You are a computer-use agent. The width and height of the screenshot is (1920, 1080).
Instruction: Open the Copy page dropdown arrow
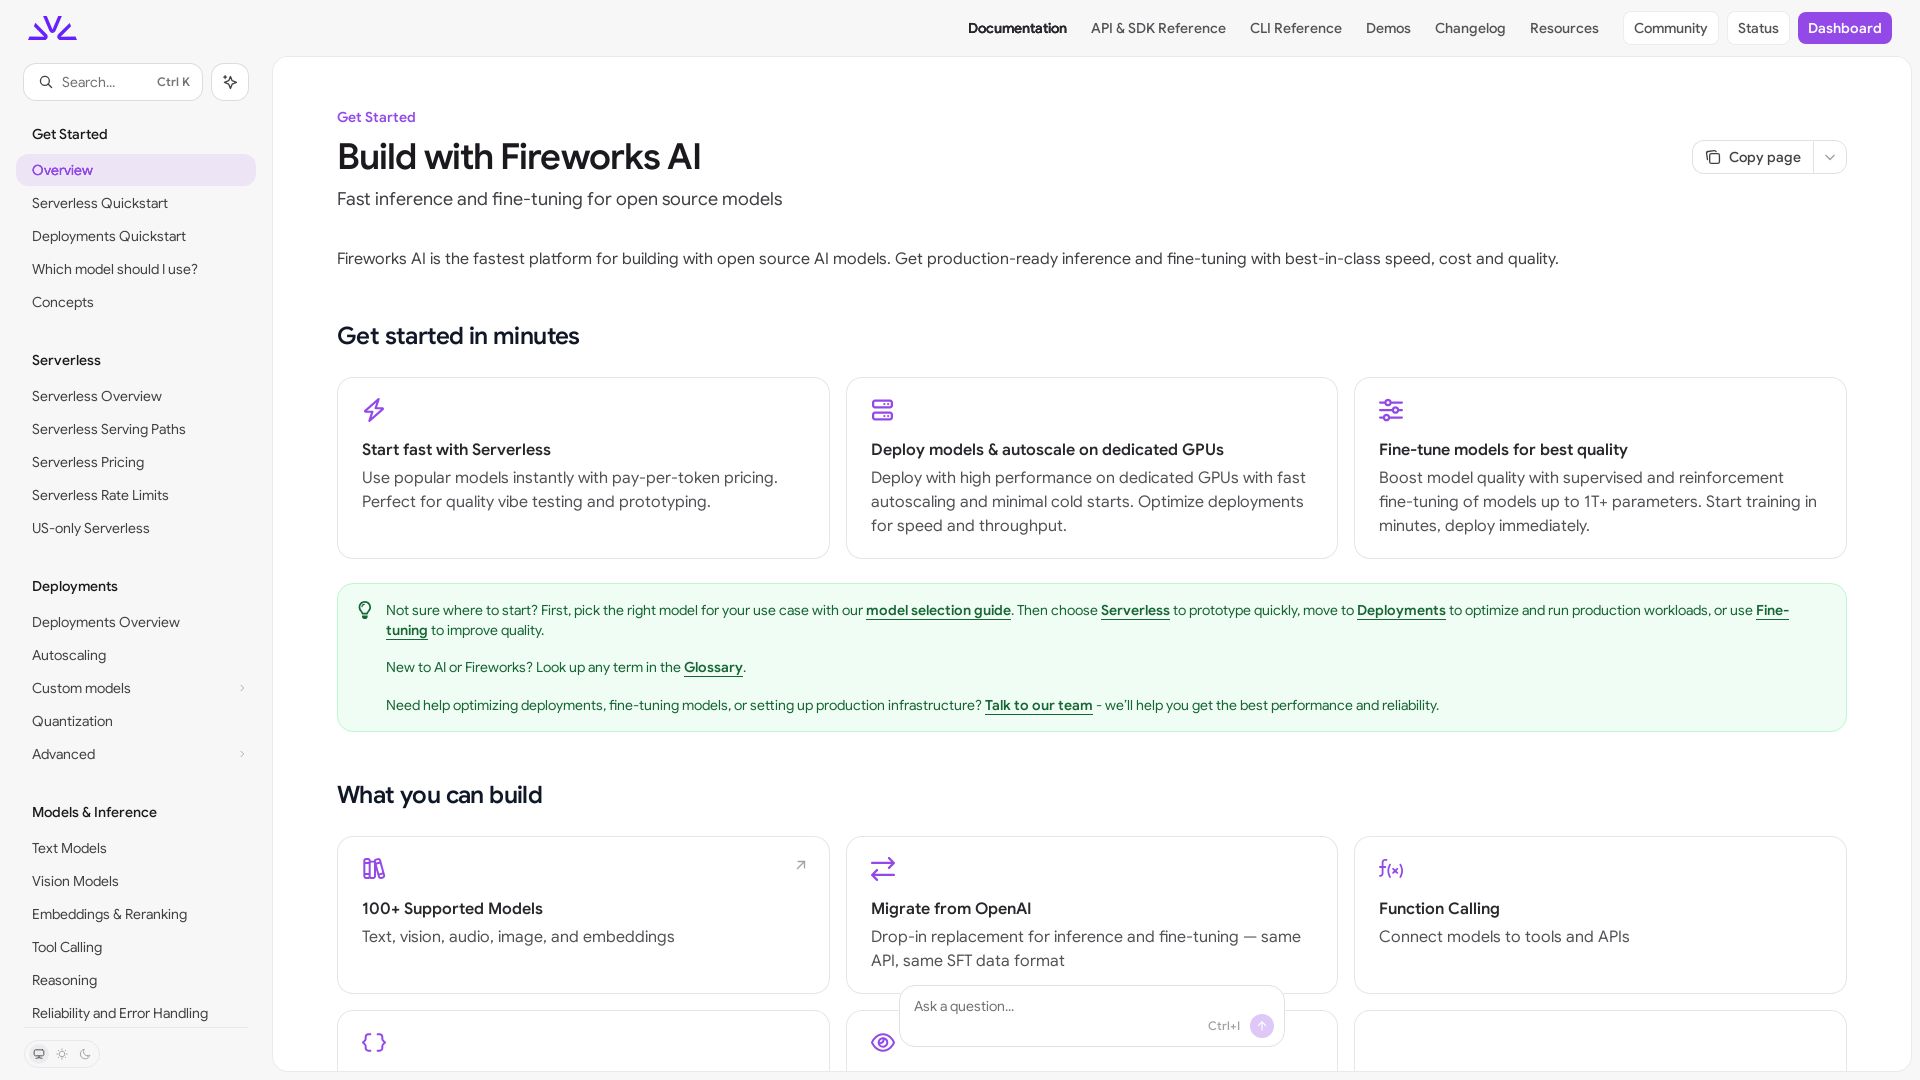1830,157
